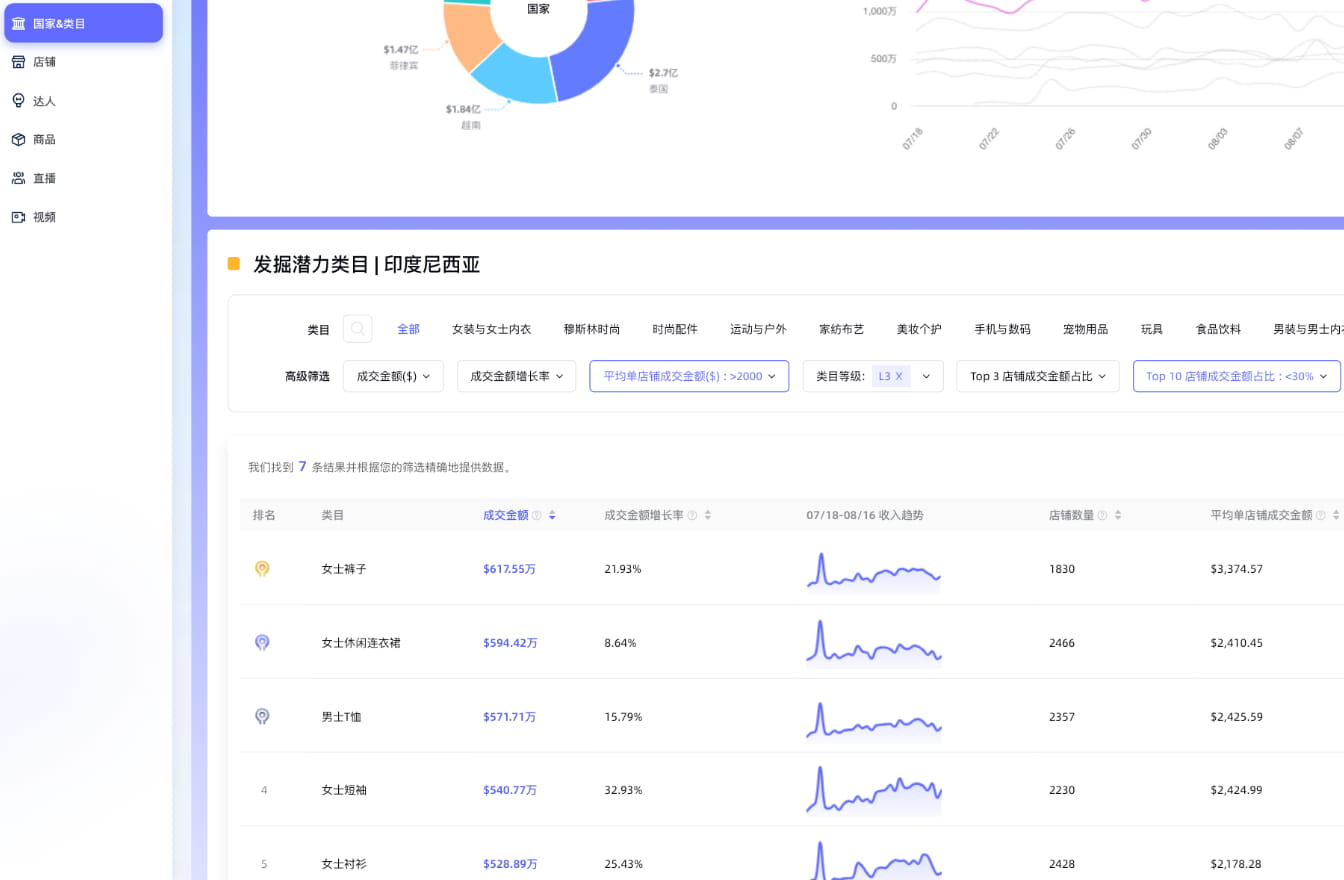Toggle sort order on 成交金额 column

coord(551,514)
